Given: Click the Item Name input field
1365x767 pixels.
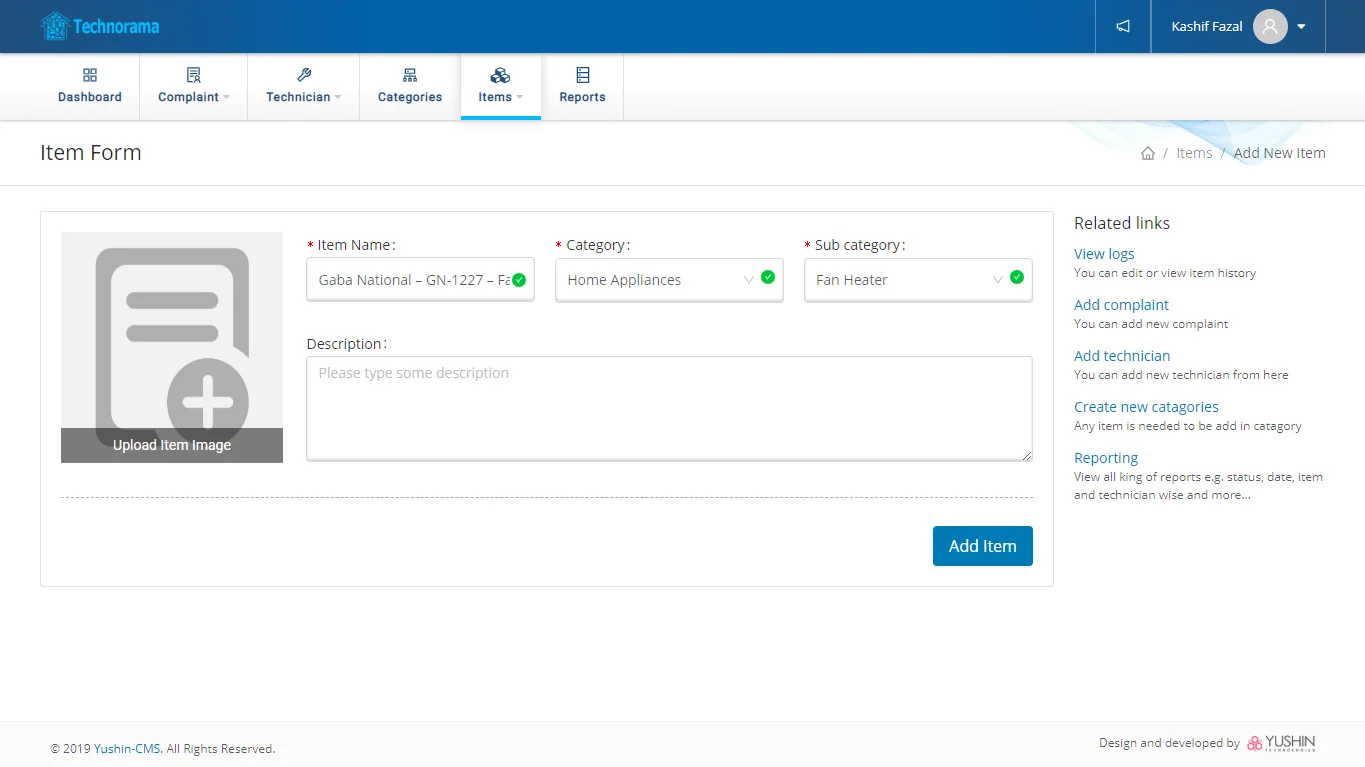Looking at the screenshot, I should (412, 280).
